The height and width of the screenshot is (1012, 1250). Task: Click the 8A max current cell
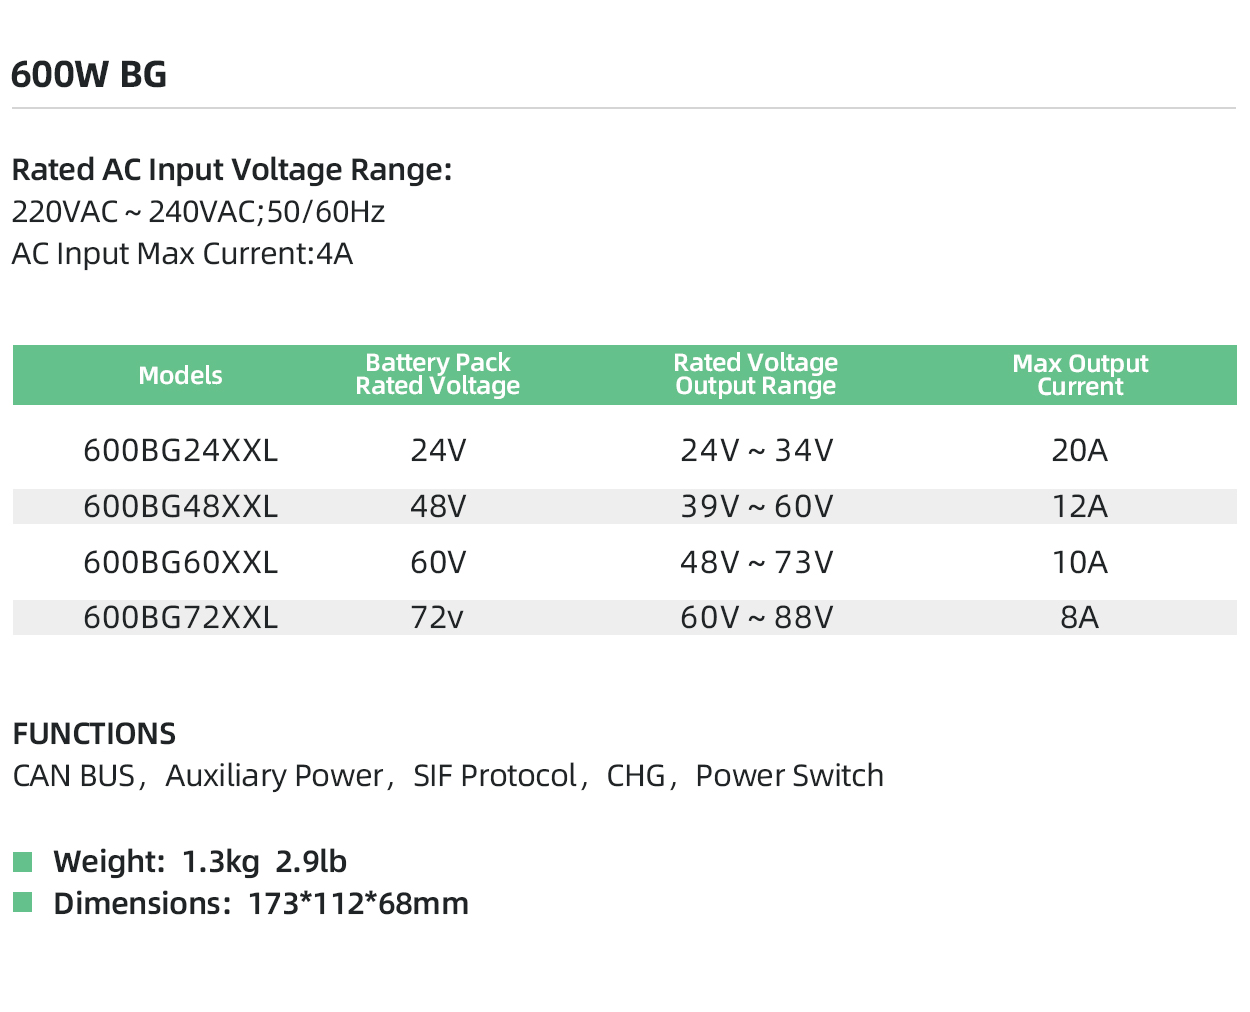pyautogui.click(x=1079, y=618)
